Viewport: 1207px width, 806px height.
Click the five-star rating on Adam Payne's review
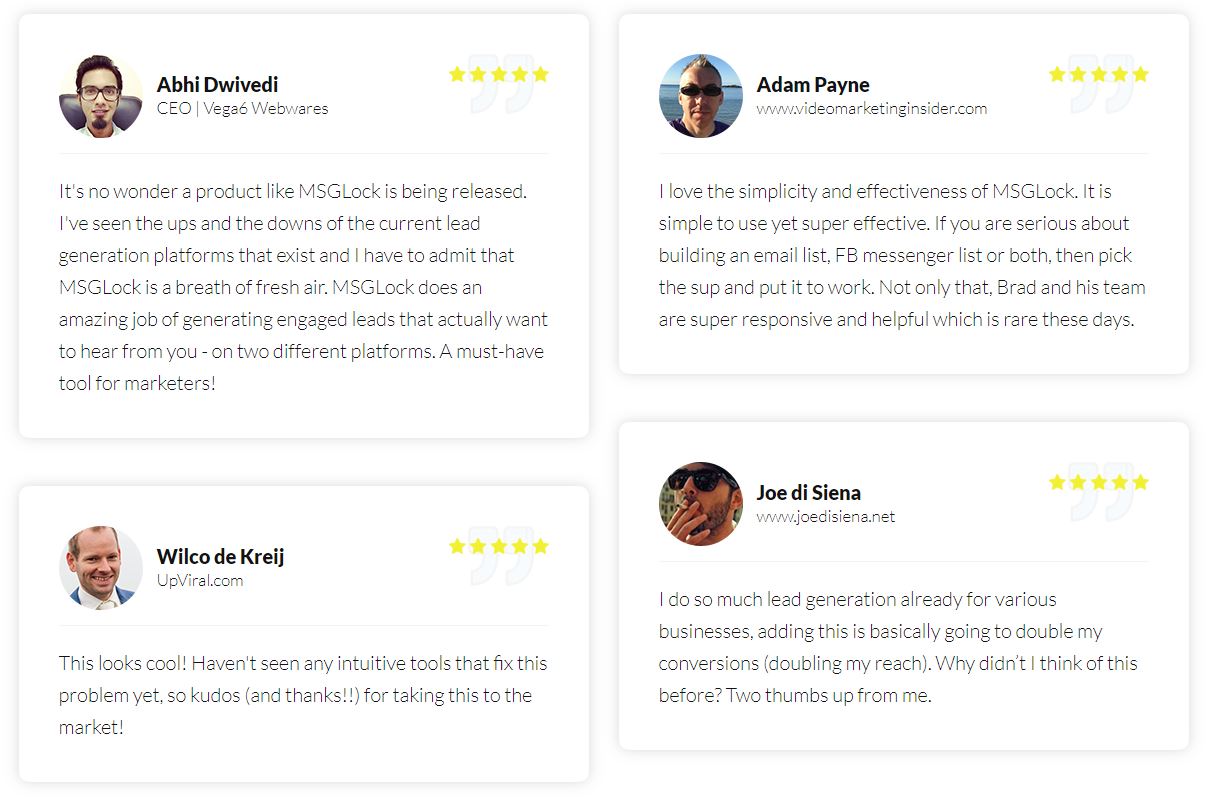click(1099, 74)
